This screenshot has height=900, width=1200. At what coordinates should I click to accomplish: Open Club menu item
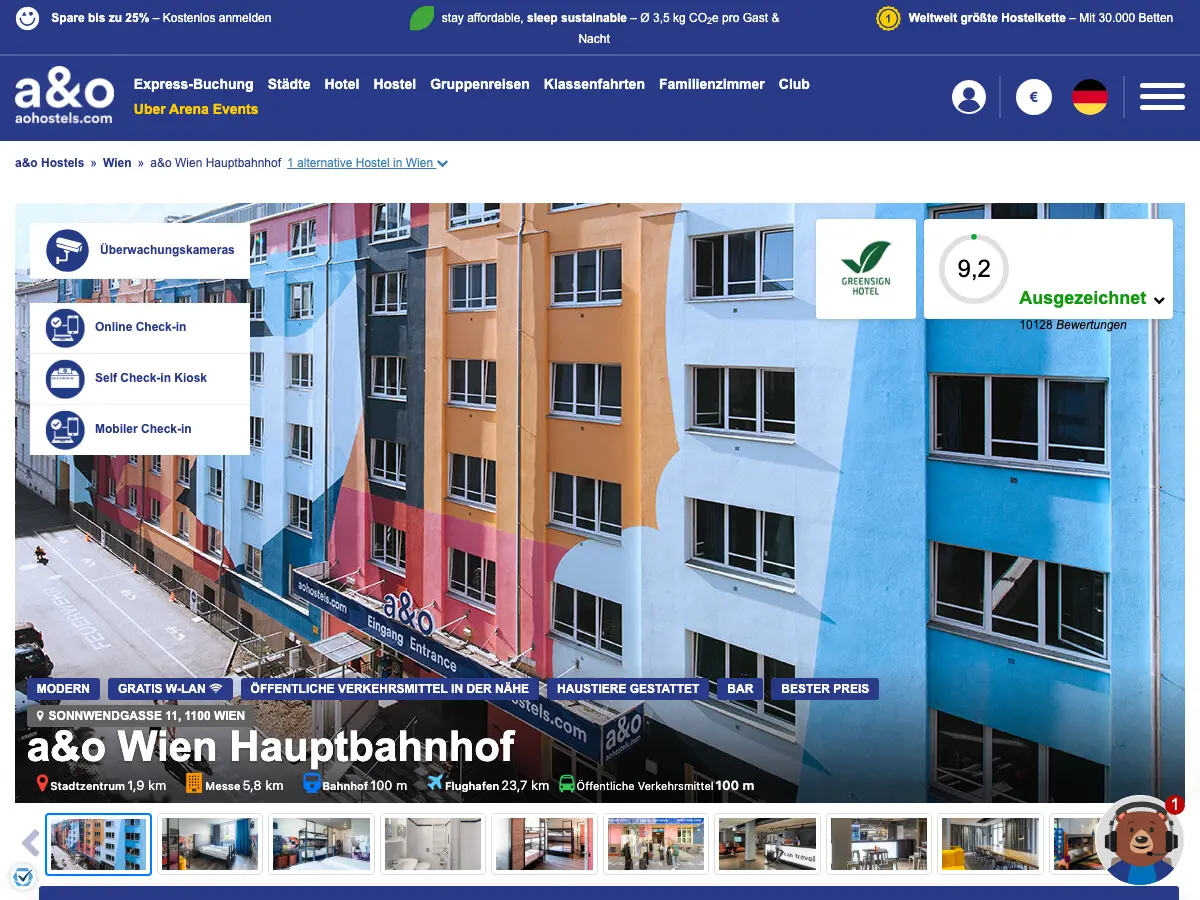tap(794, 84)
